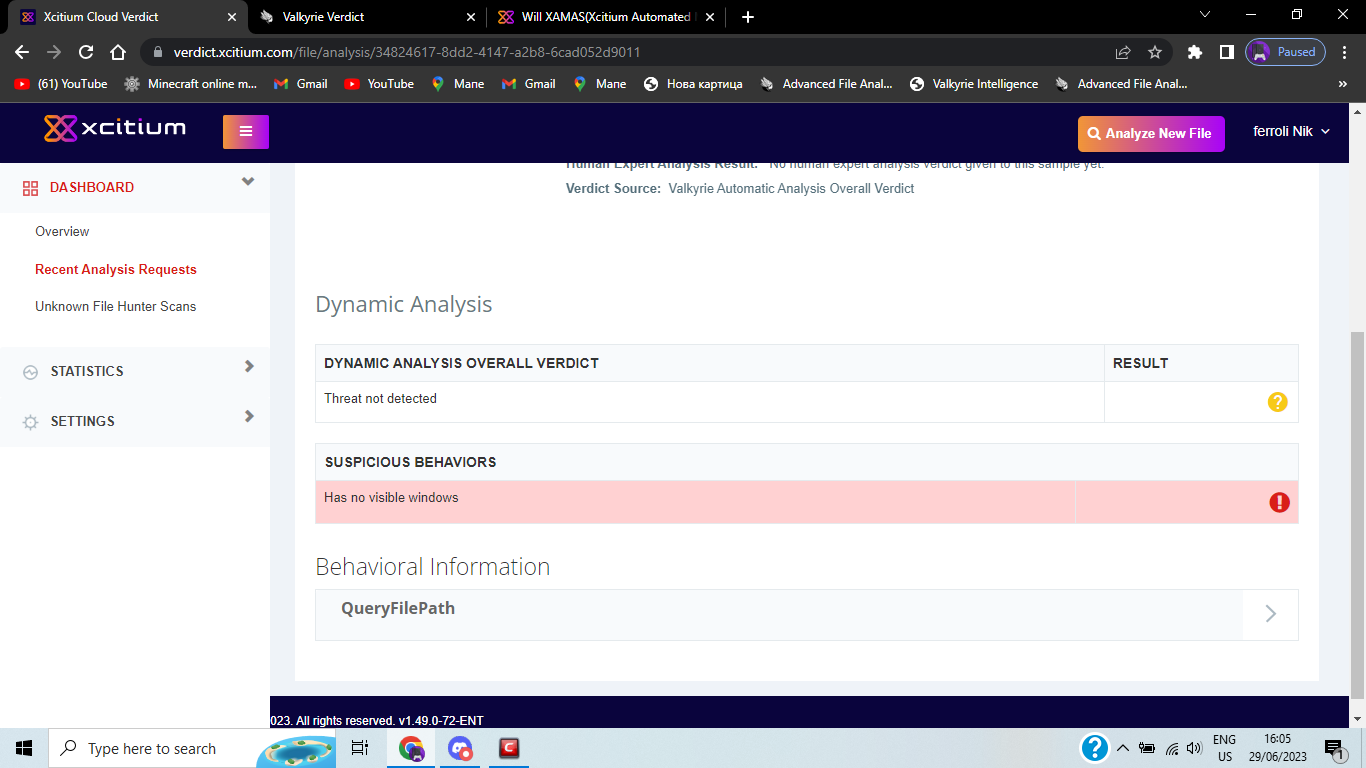Open Task View on the taskbar
Screen dimensions: 1366x768
(x=360, y=748)
